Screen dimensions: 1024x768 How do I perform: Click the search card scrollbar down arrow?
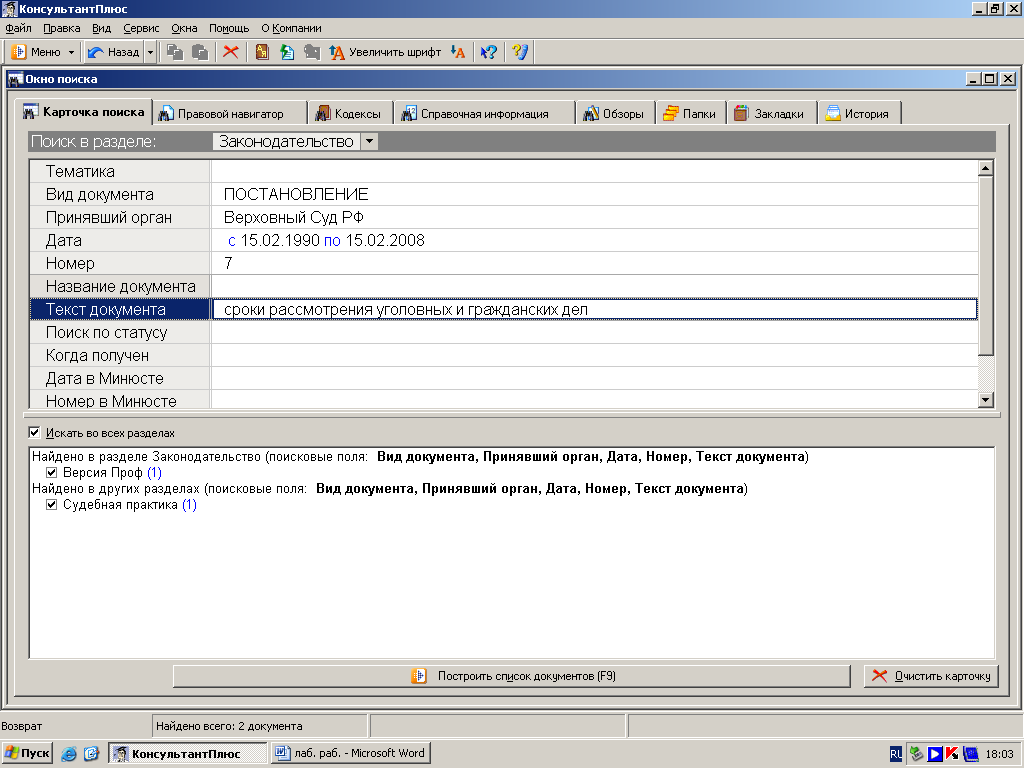985,400
